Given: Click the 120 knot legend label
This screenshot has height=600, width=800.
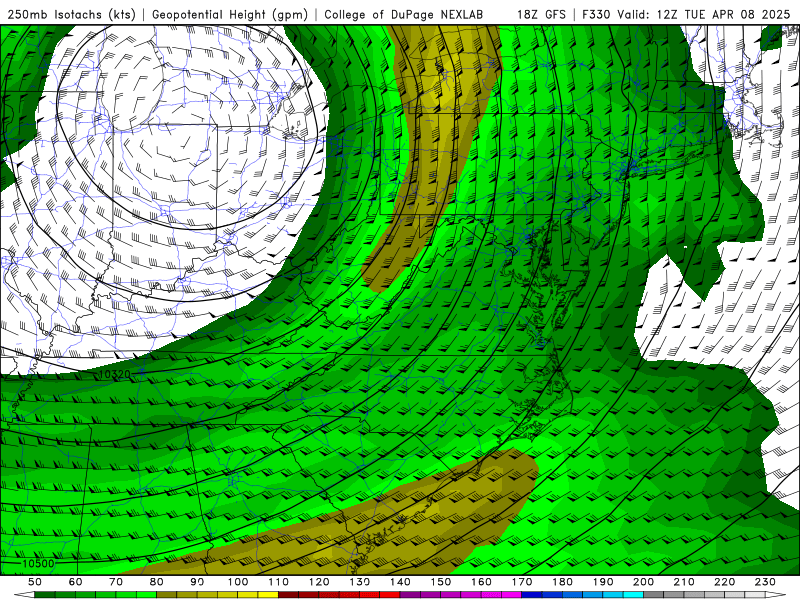Looking at the screenshot, I should 319,582.
